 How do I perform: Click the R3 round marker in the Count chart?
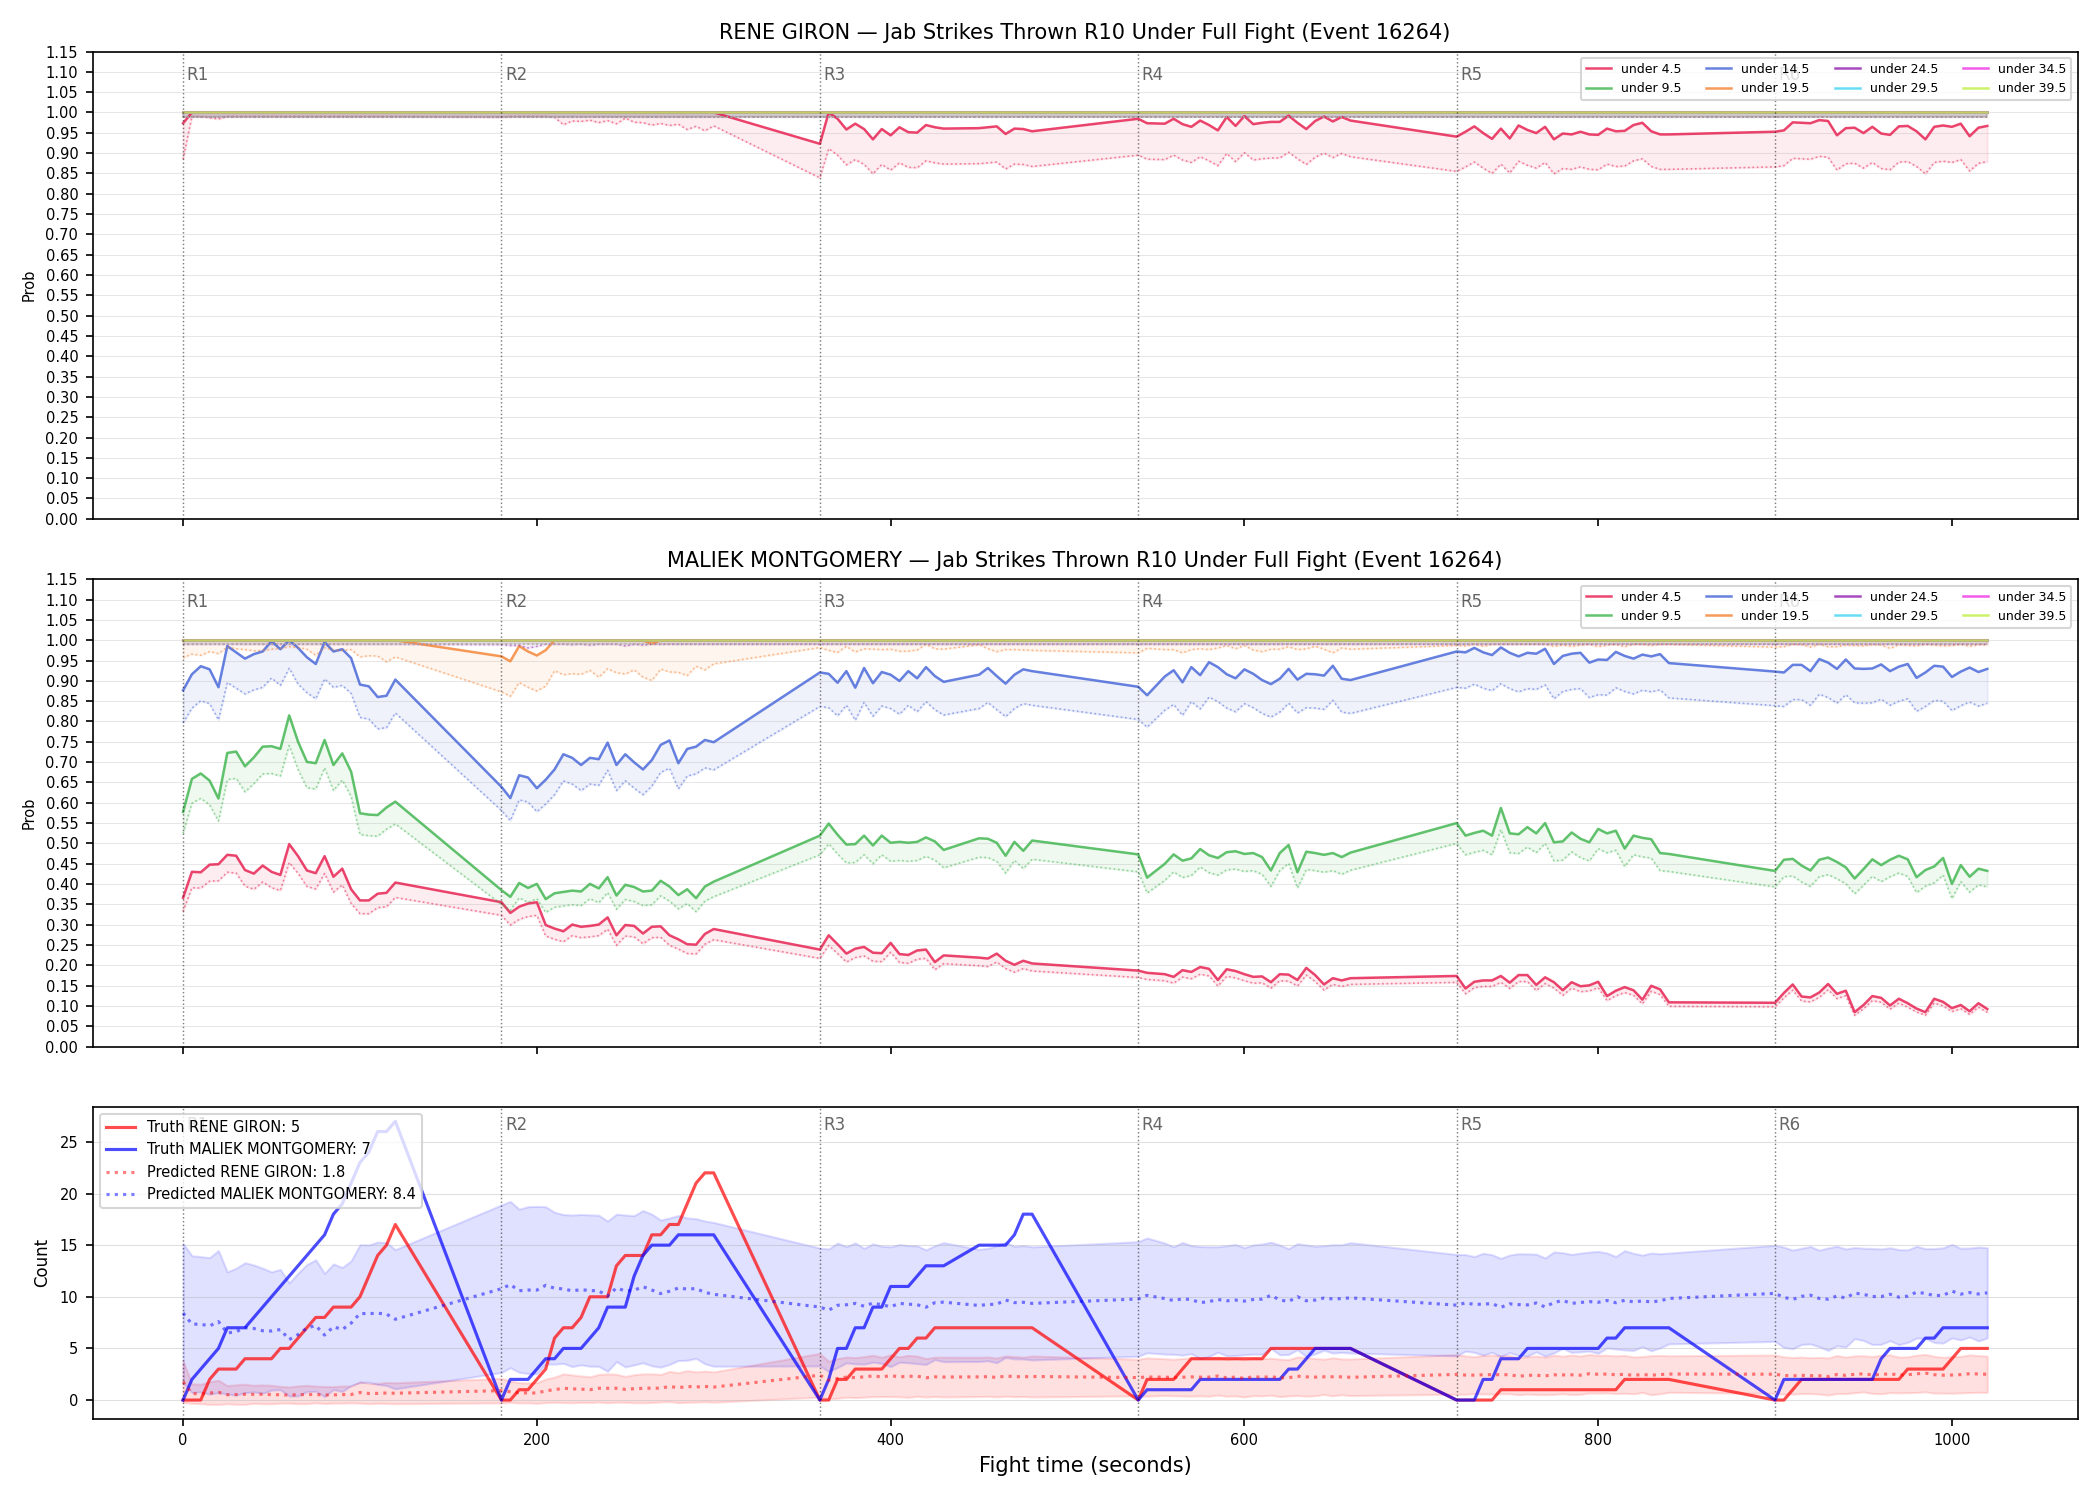coord(834,1124)
